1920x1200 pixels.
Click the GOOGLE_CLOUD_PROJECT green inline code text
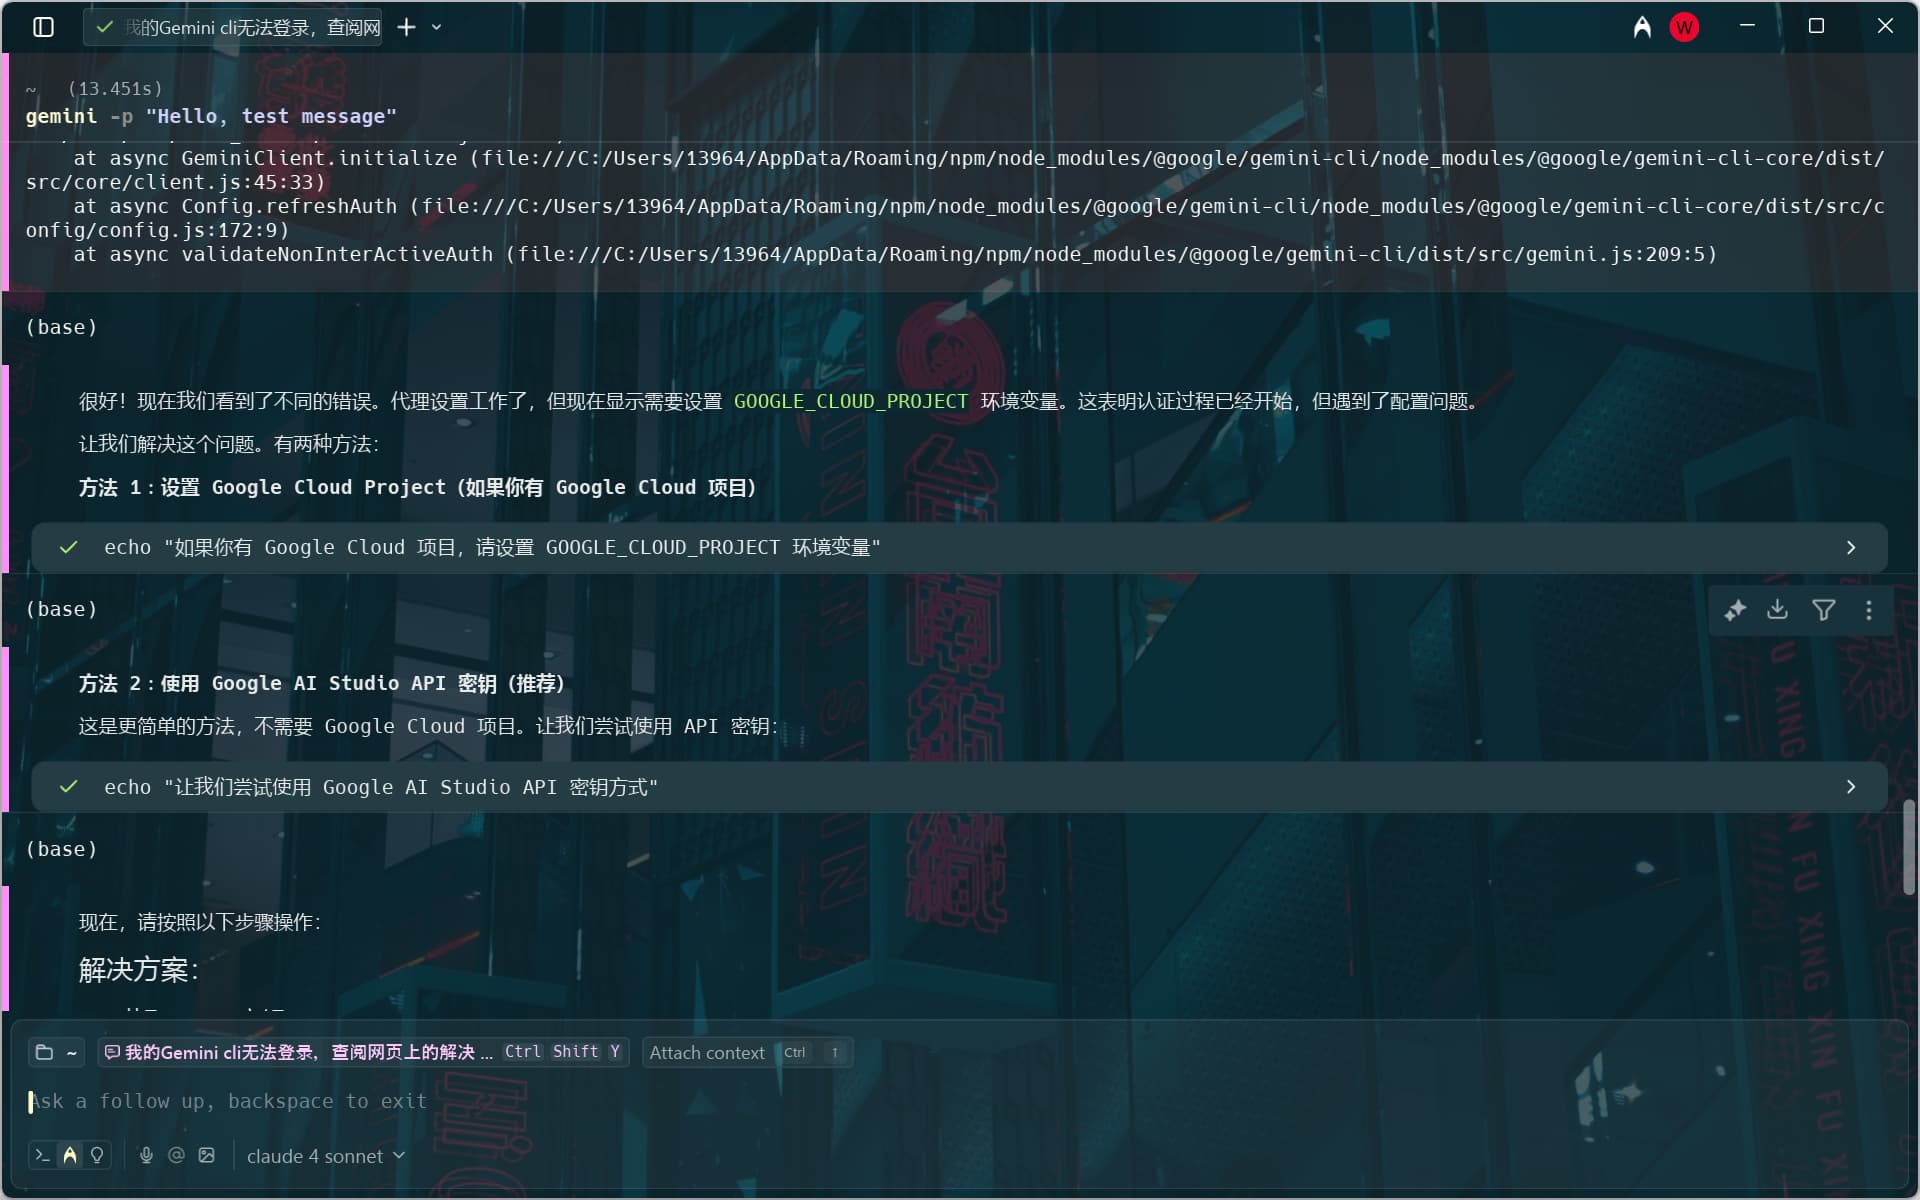tap(850, 401)
